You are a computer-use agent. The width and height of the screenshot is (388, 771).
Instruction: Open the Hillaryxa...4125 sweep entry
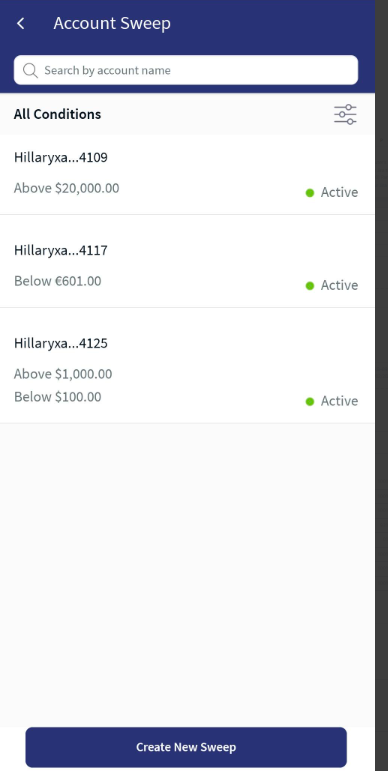(187, 366)
